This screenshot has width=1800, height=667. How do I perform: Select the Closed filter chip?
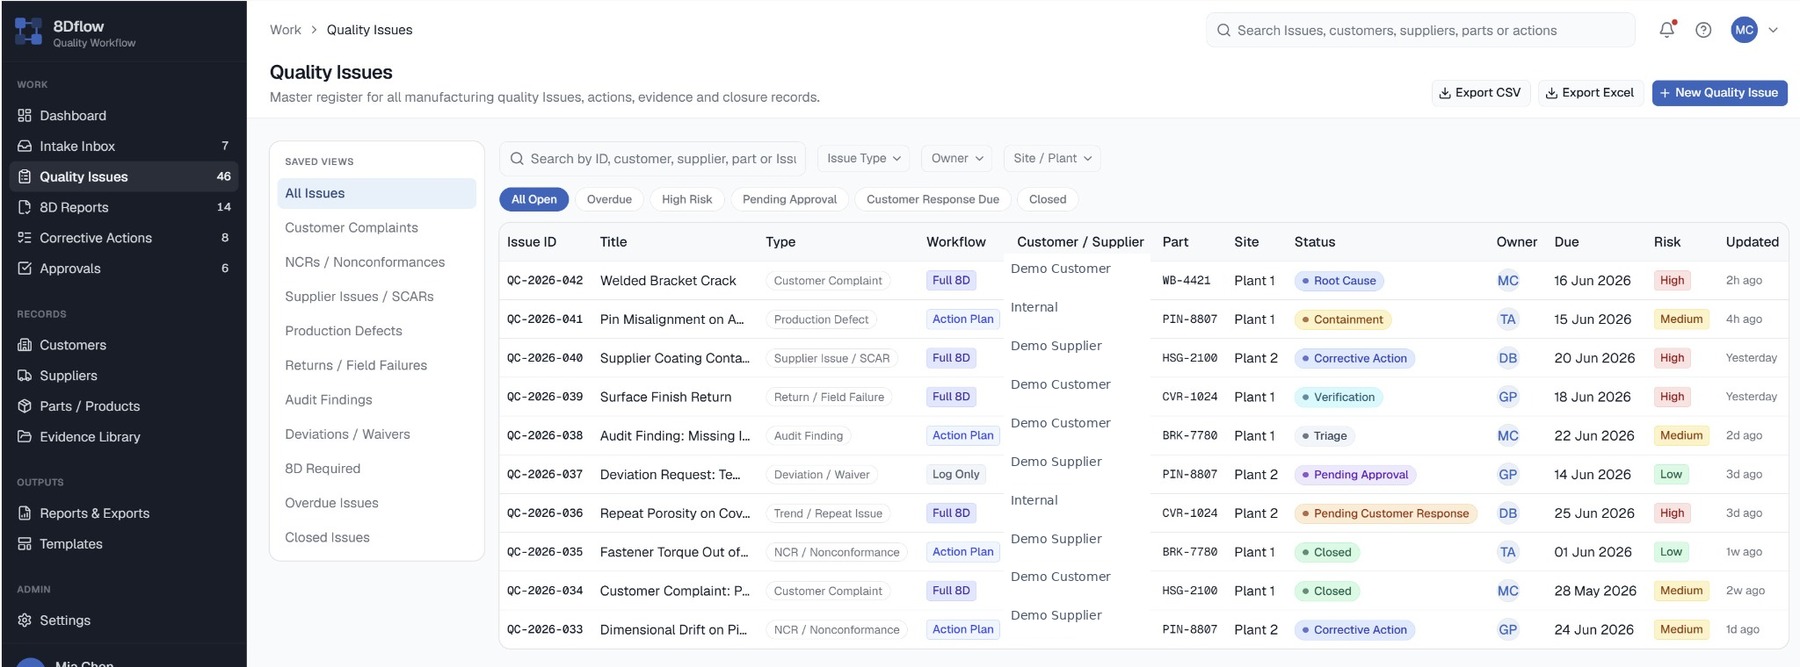coord(1048,199)
